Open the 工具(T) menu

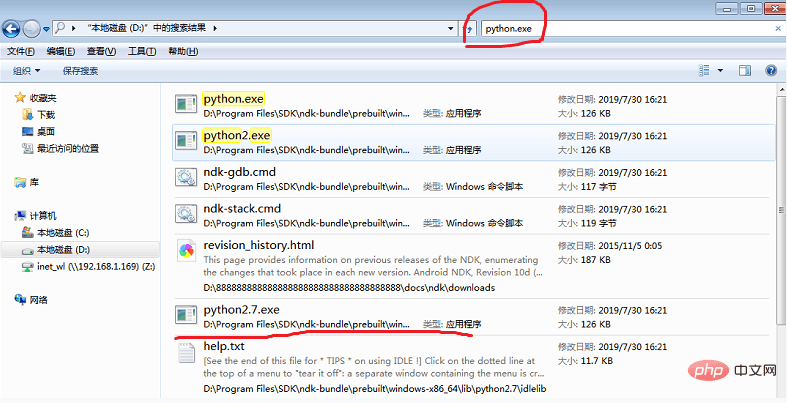point(142,51)
